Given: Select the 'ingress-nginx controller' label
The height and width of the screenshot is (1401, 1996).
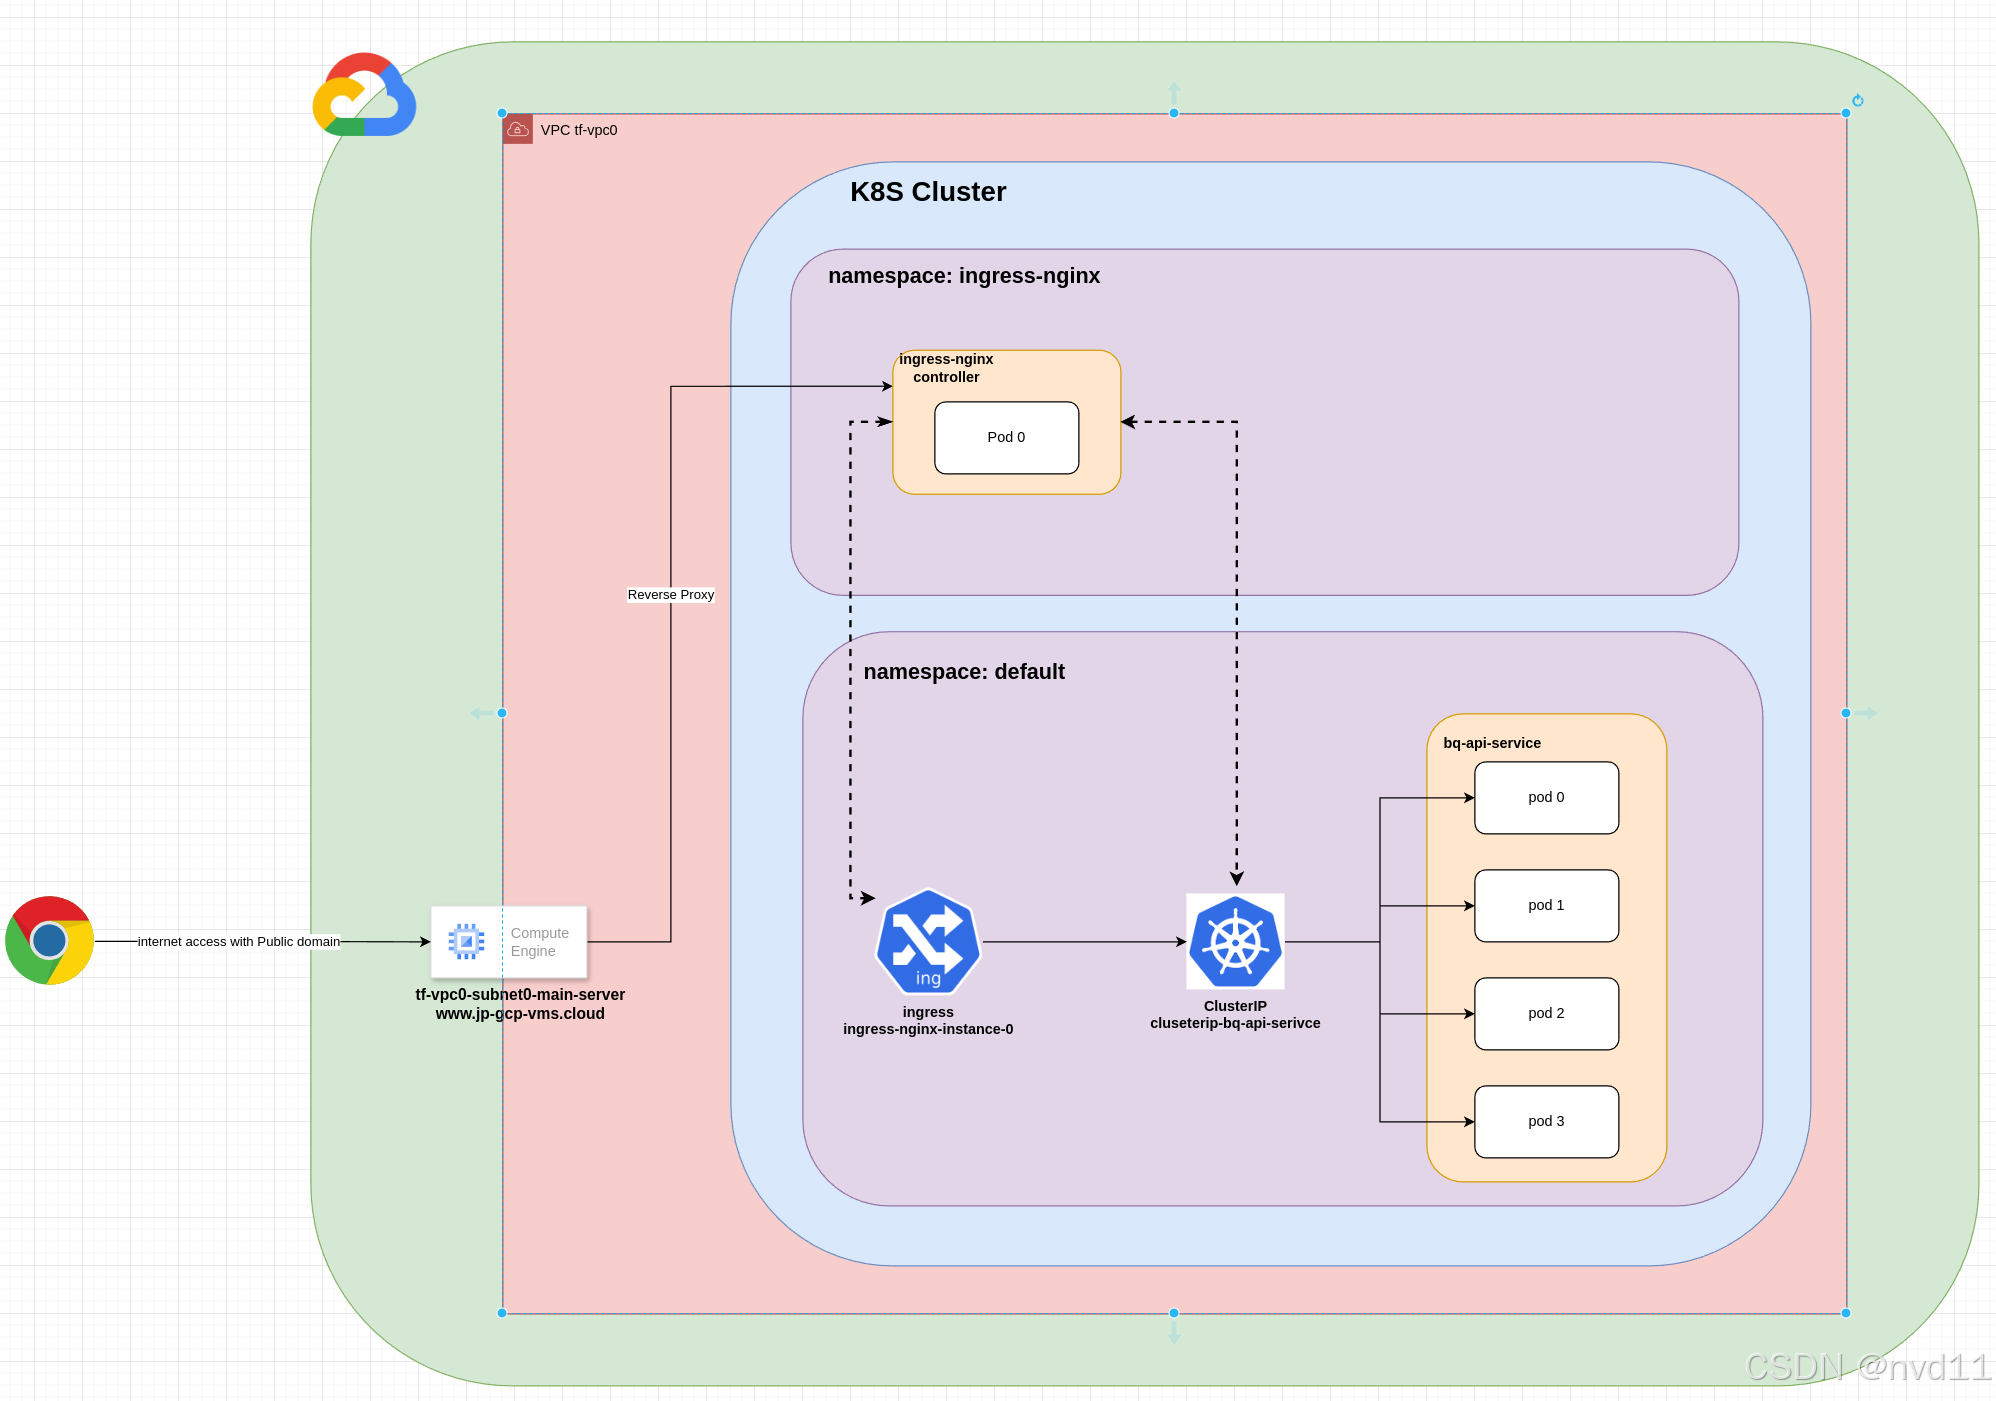Looking at the screenshot, I should click(946, 368).
